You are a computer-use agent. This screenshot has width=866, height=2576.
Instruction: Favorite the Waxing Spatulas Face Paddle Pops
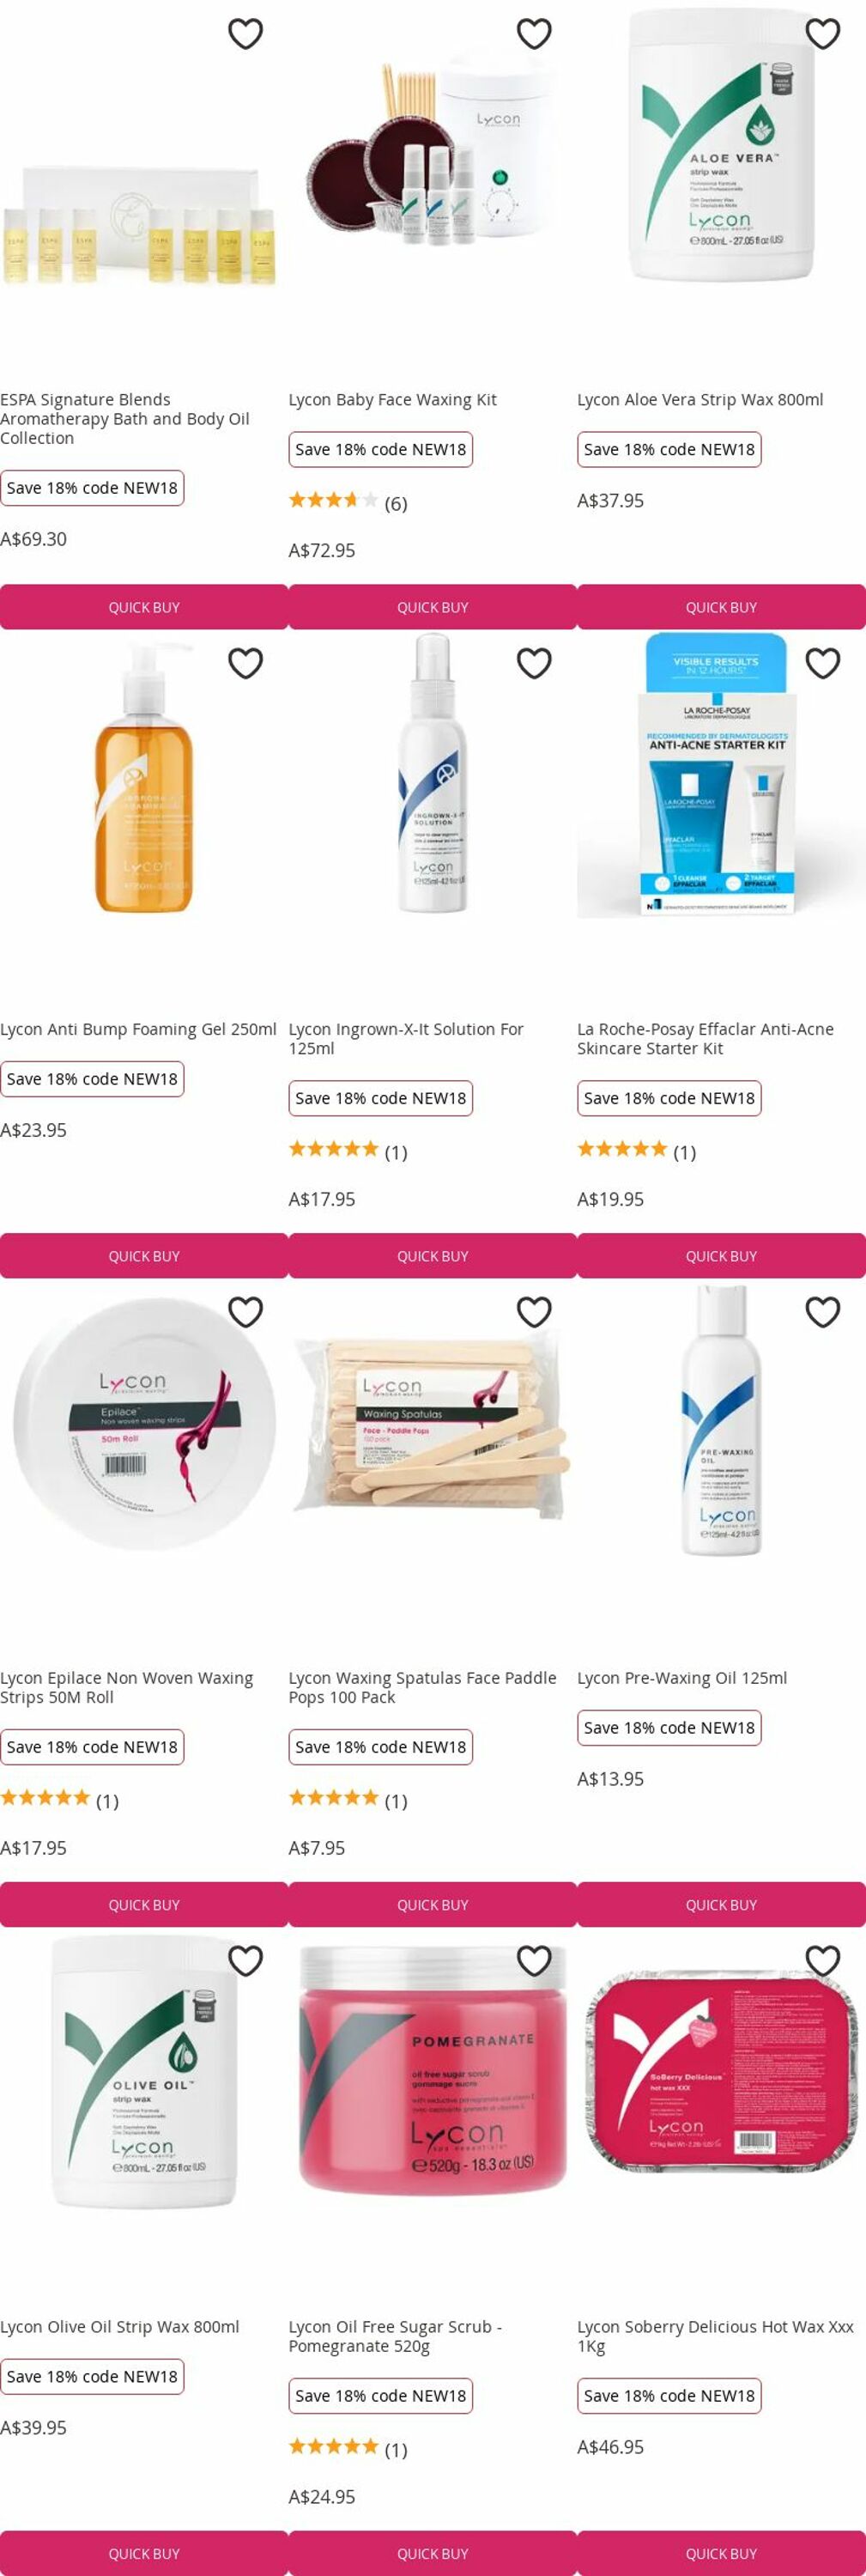pos(534,1312)
